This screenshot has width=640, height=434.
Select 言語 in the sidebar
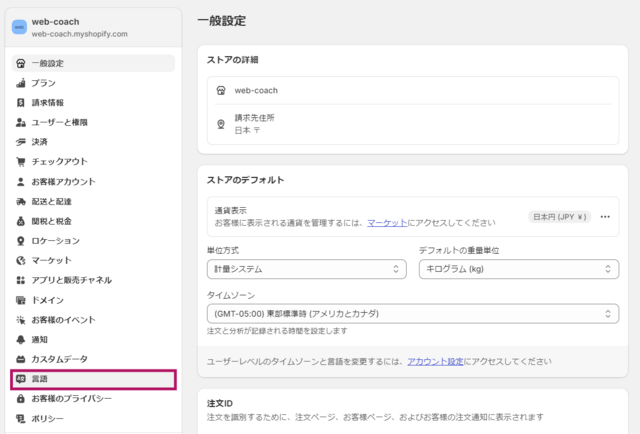(93, 379)
